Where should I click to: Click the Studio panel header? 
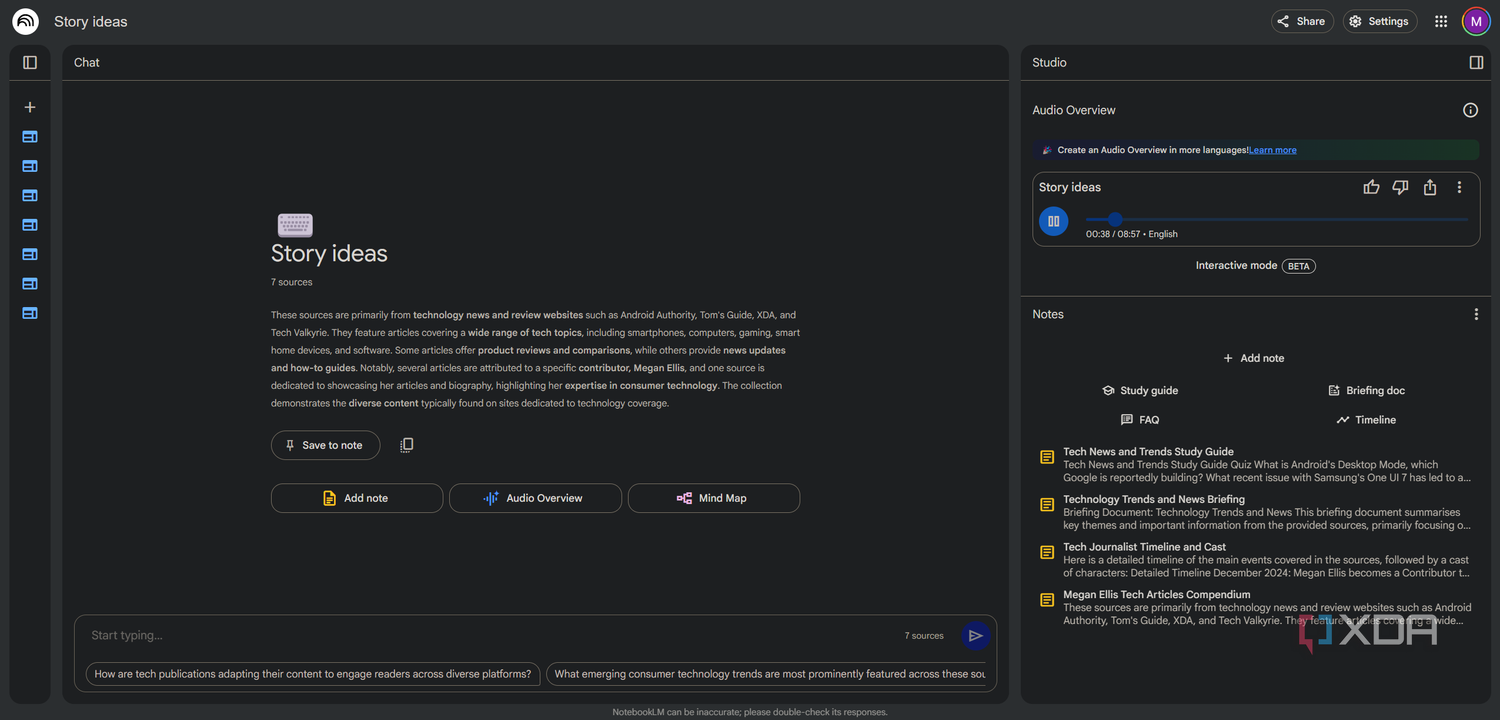[x=1049, y=62]
